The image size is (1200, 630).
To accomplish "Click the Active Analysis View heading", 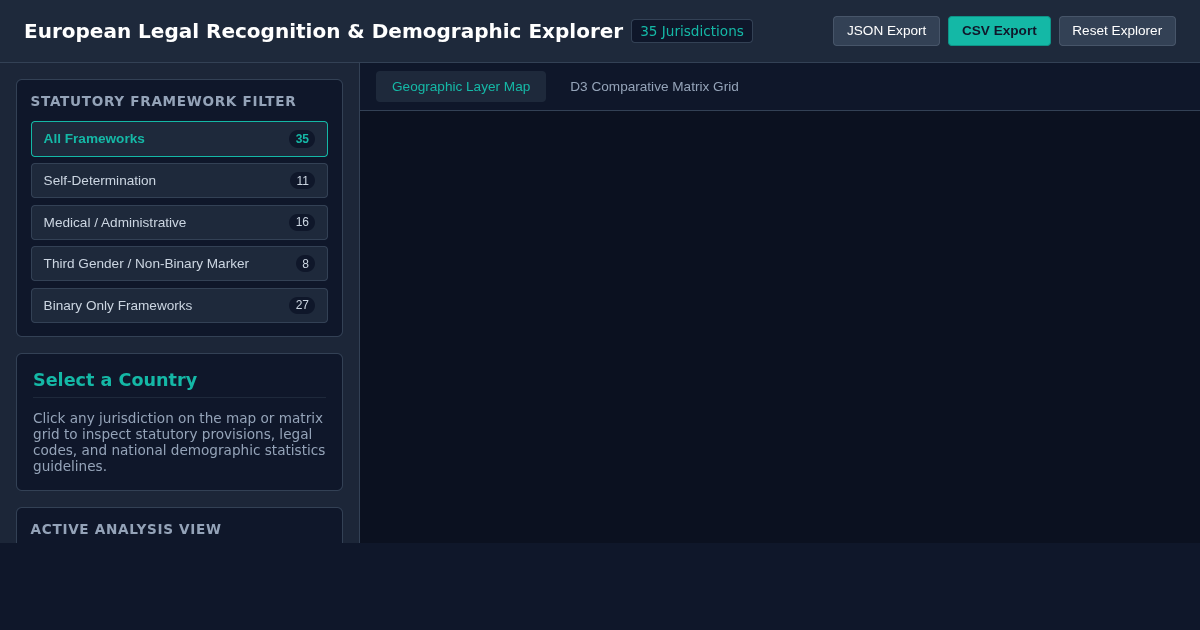I will [126, 529].
